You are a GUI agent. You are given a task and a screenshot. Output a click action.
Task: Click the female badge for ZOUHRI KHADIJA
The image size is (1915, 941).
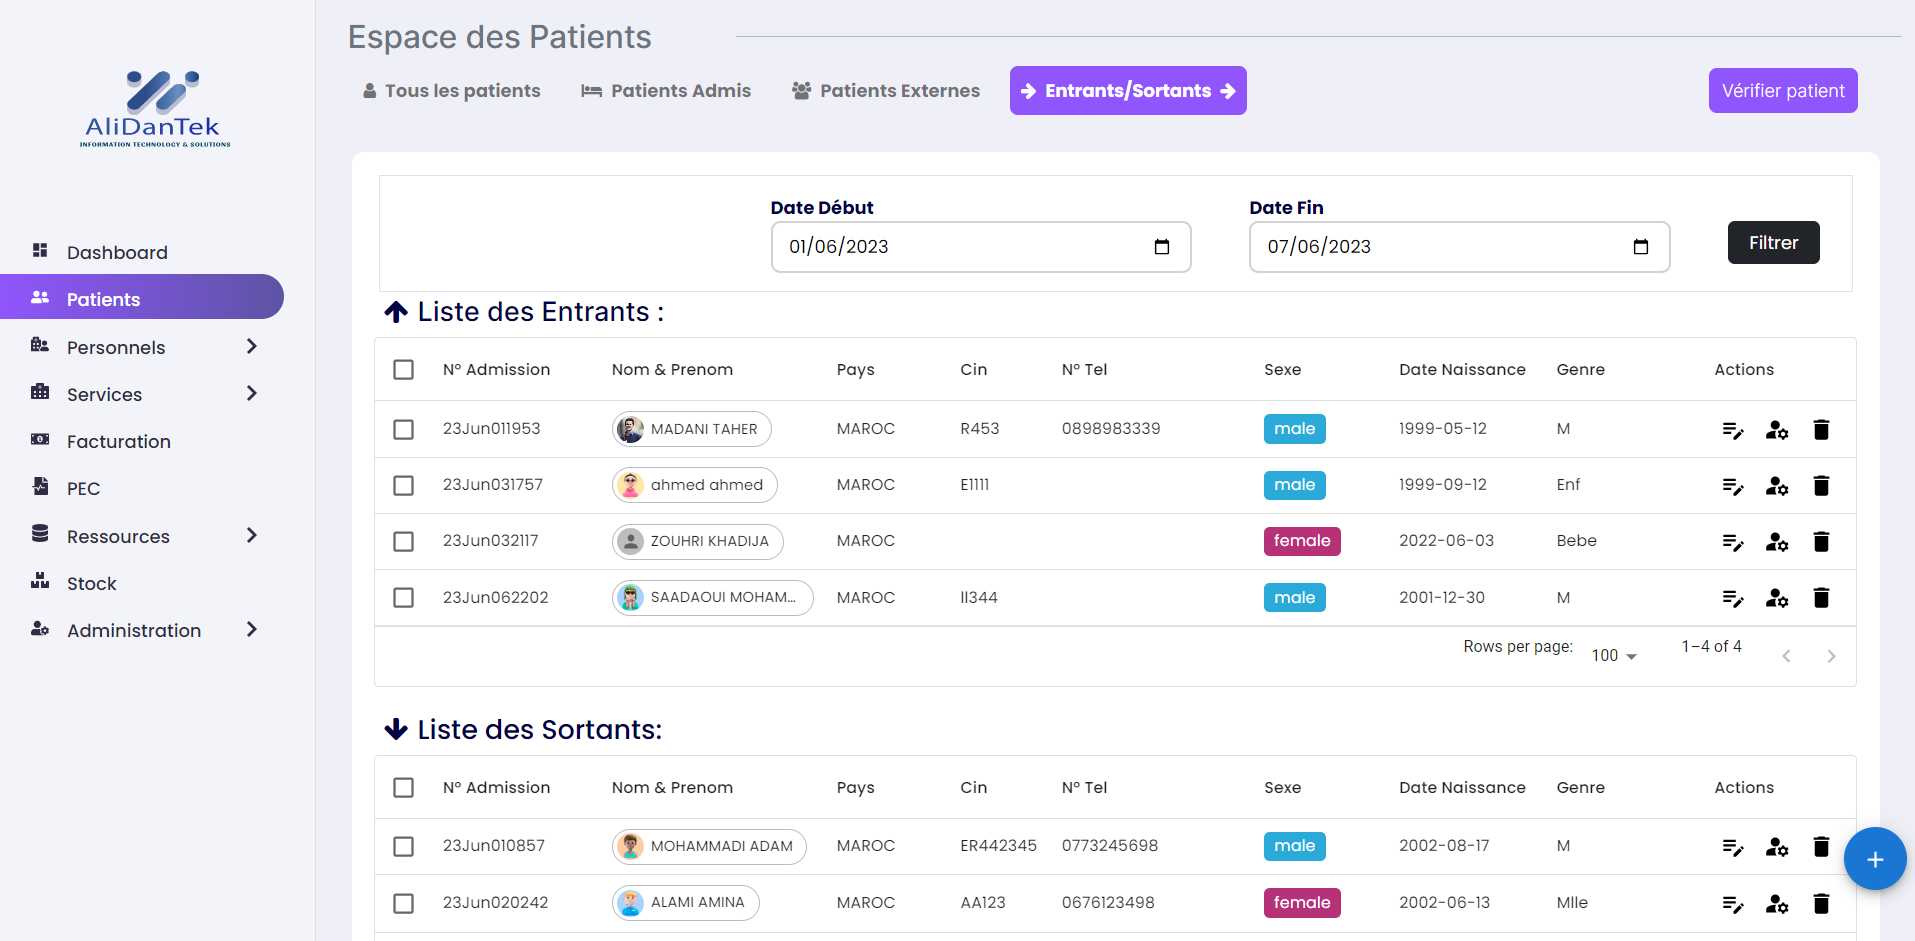1301,541
